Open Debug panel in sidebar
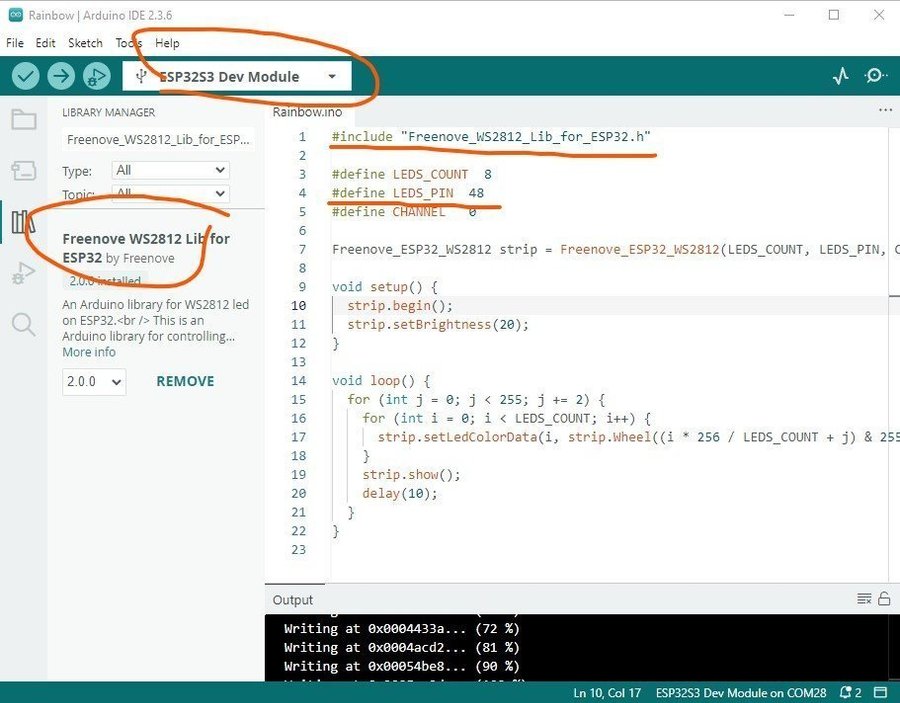Screen dimensions: 900x703 [24, 273]
